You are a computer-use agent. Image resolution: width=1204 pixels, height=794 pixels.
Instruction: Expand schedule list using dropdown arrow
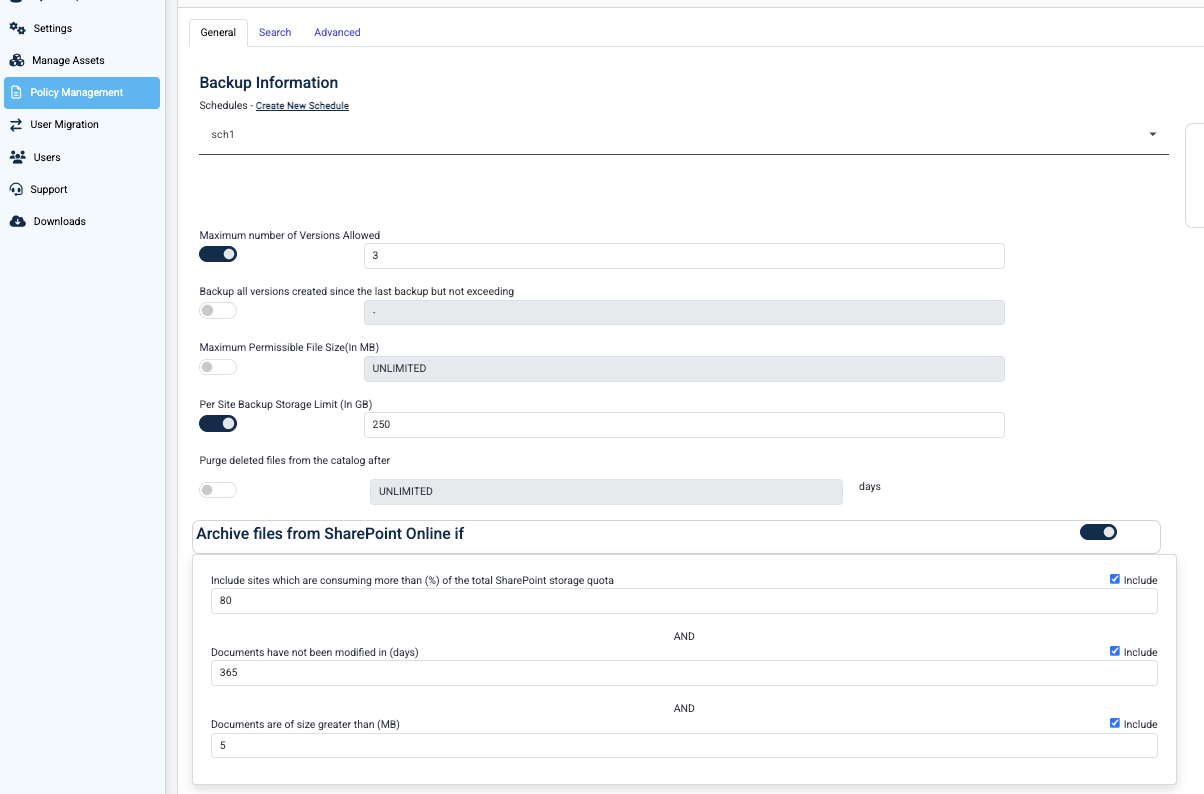[x=1153, y=134]
